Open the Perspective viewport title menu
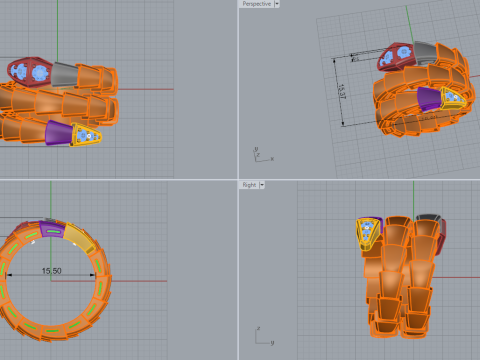 (x=256, y=4)
